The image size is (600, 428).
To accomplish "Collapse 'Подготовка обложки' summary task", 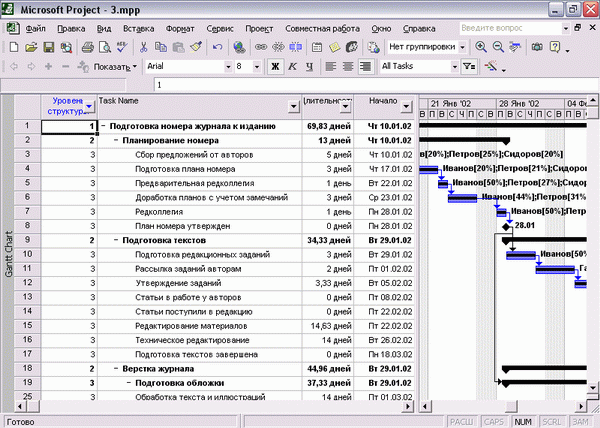I will (129, 383).
